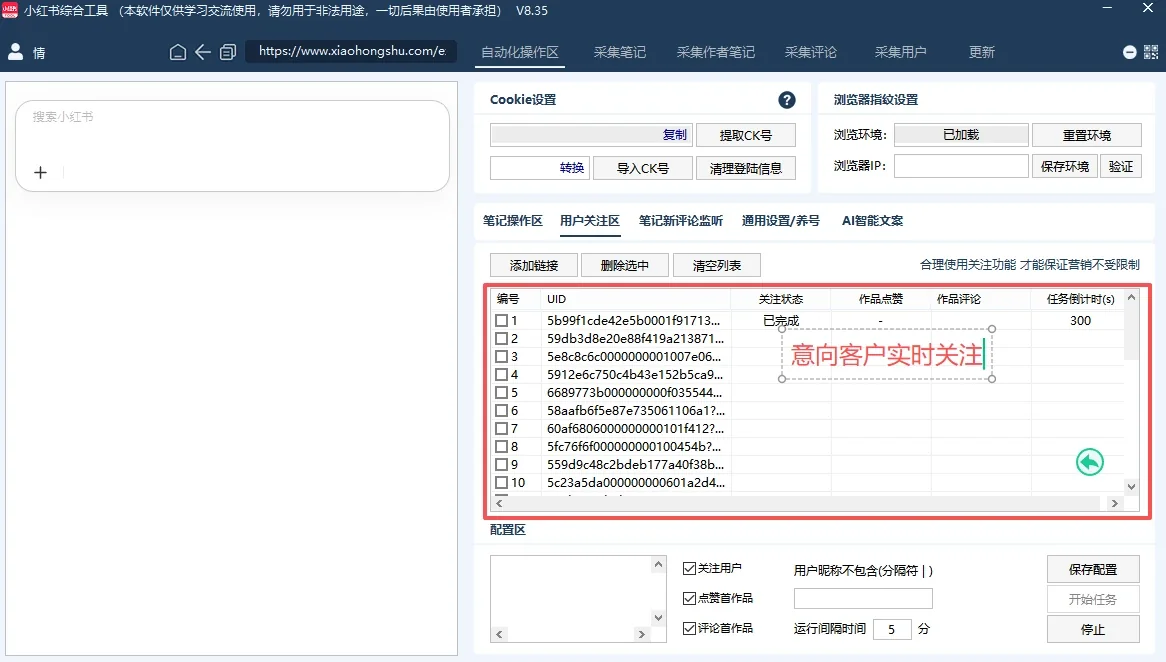Viewport: 1166px width, 662px height.
Task: Click UID table scroll-up arrow
Action: click(1131, 298)
